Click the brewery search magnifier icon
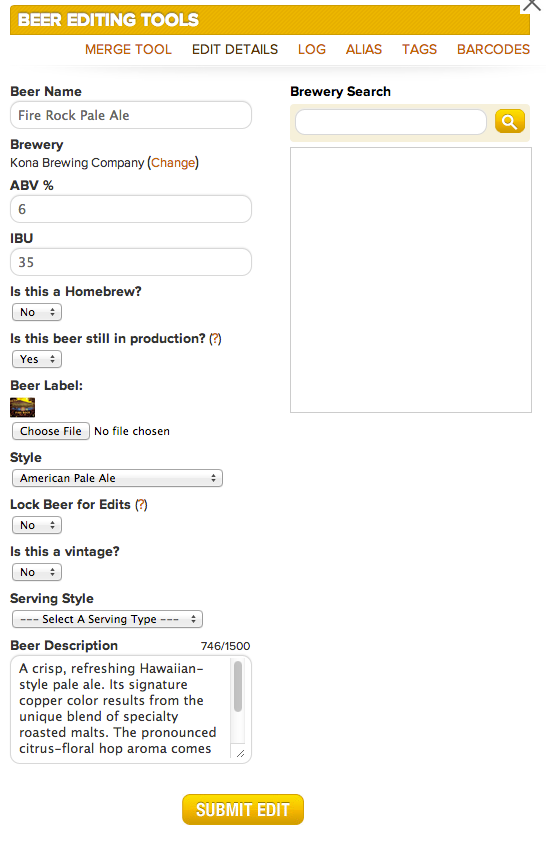546x846 pixels. pyautogui.click(x=509, y=121)
